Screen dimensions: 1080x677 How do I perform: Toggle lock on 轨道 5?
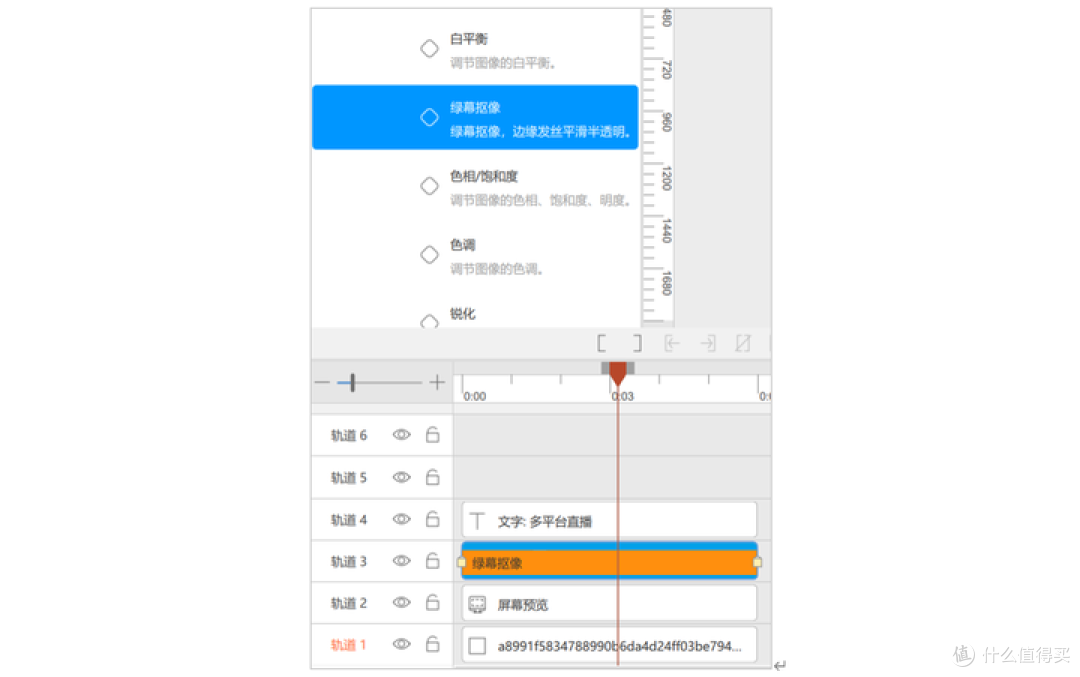pyautogui.click(x=433, y=477)
